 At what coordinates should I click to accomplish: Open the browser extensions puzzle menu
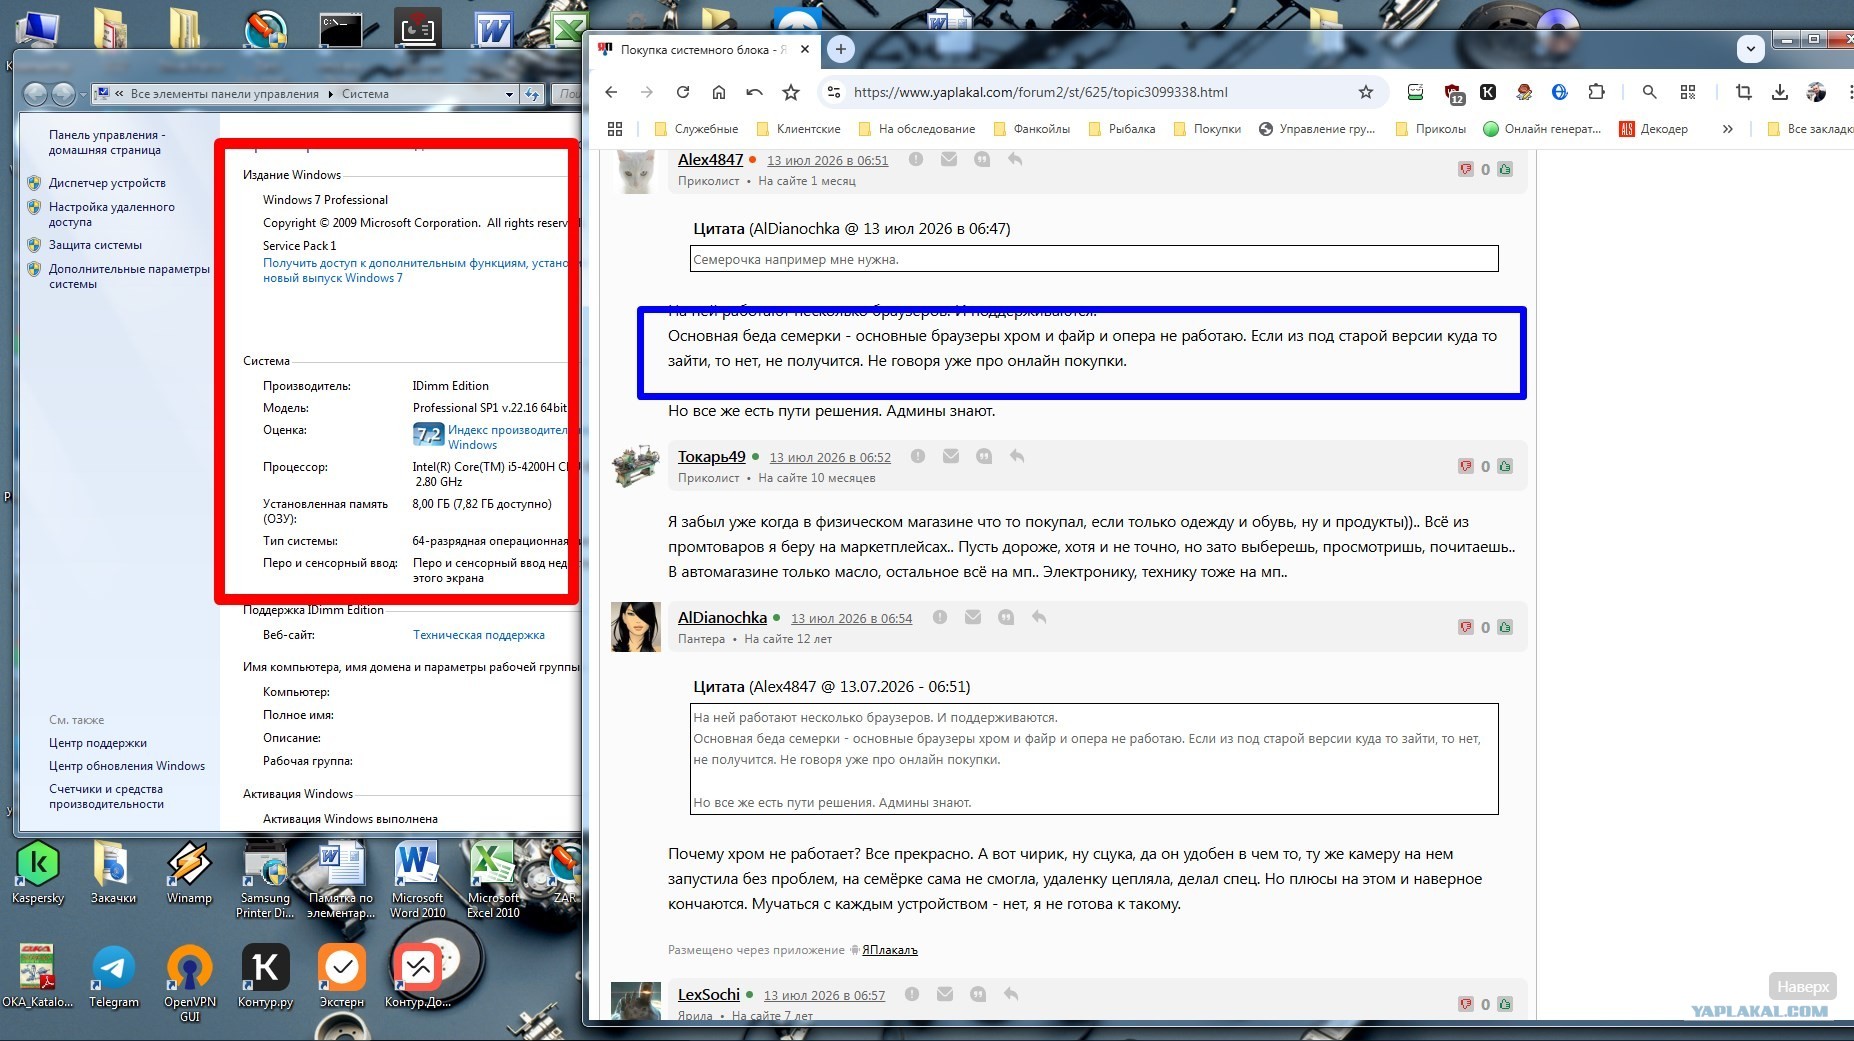[x=1596, y=92]
